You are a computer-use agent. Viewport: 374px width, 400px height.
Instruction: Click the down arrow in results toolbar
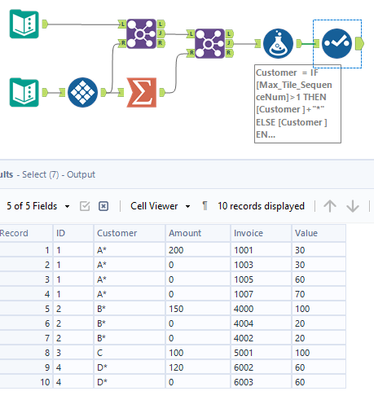(x=353, y=206)
